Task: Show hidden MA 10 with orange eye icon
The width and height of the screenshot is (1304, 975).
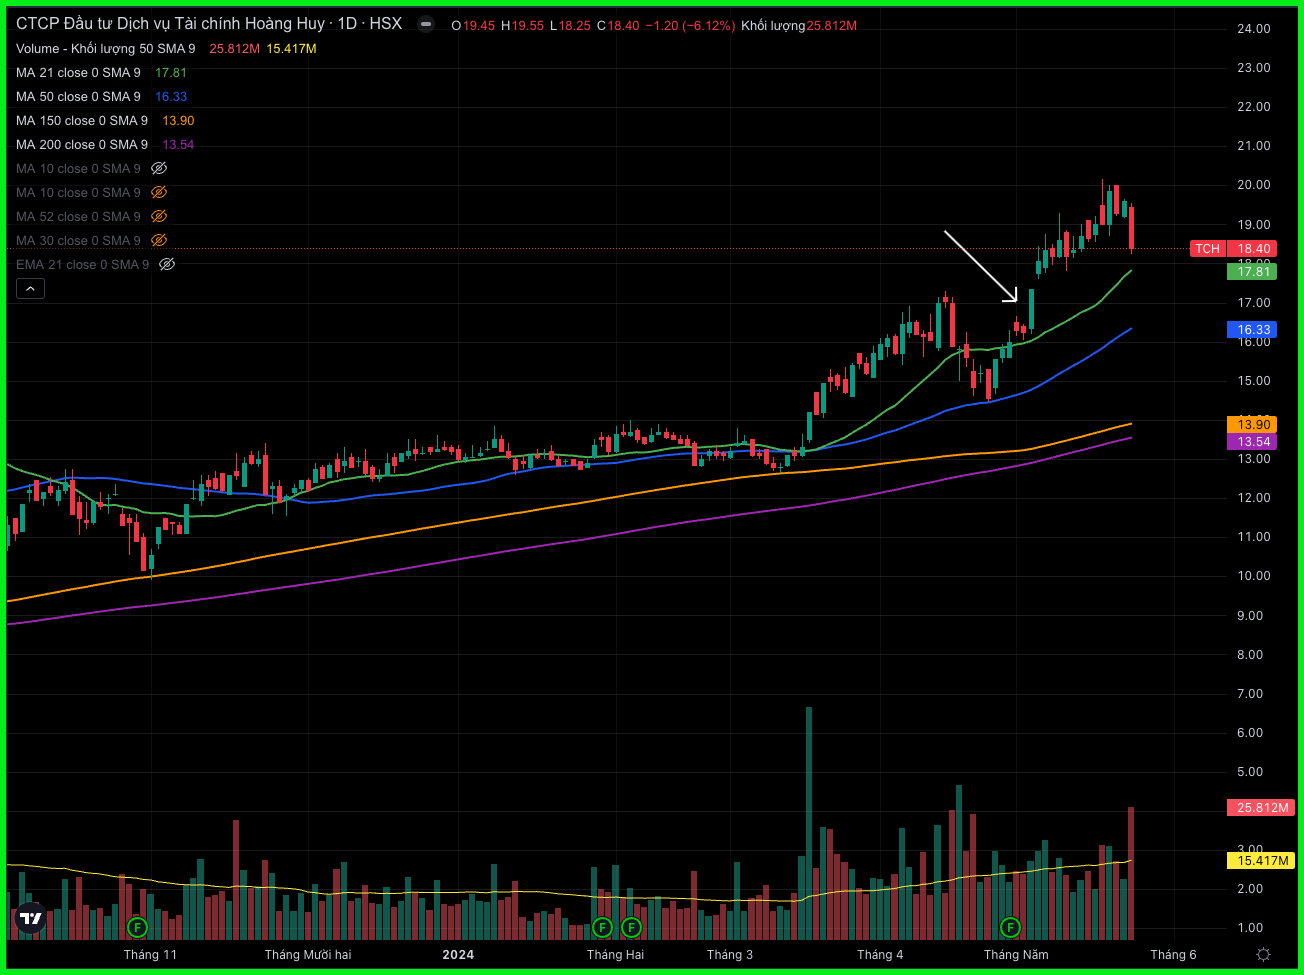Action: click(x=159, y=192)
